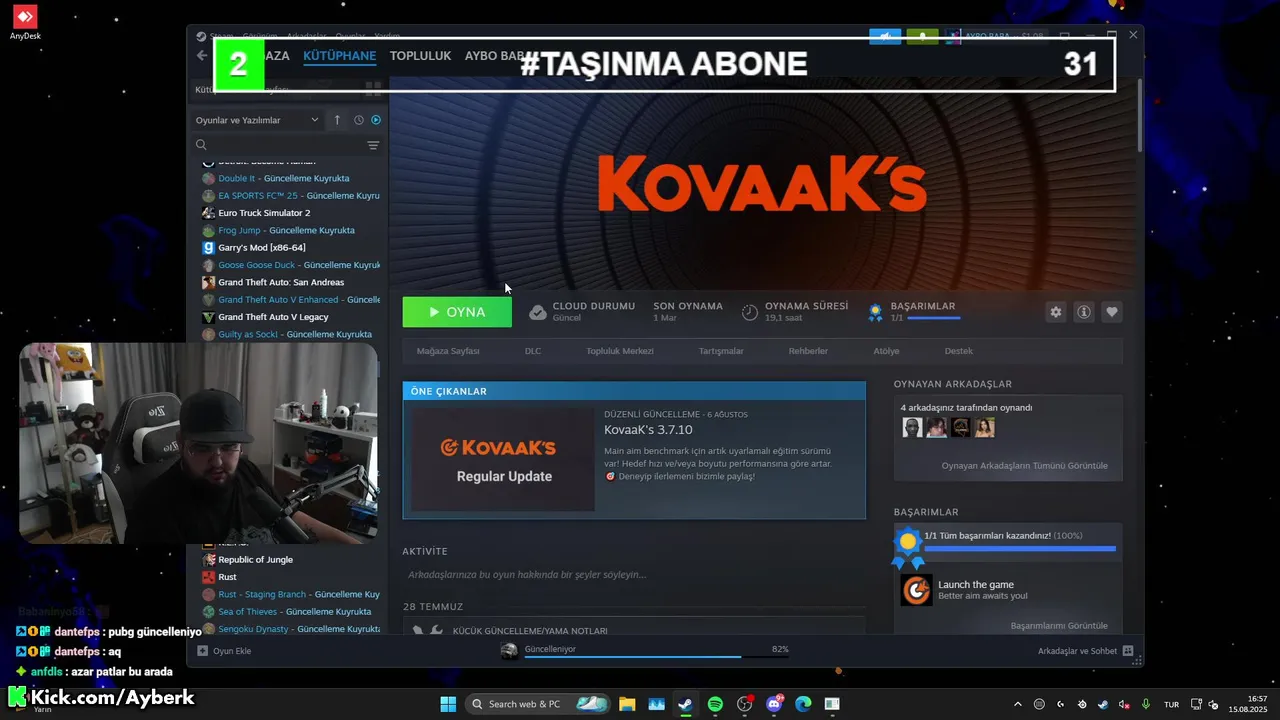Open game info circle icon
This screenshot has height=720, width=1280.
click(1083, 312)
